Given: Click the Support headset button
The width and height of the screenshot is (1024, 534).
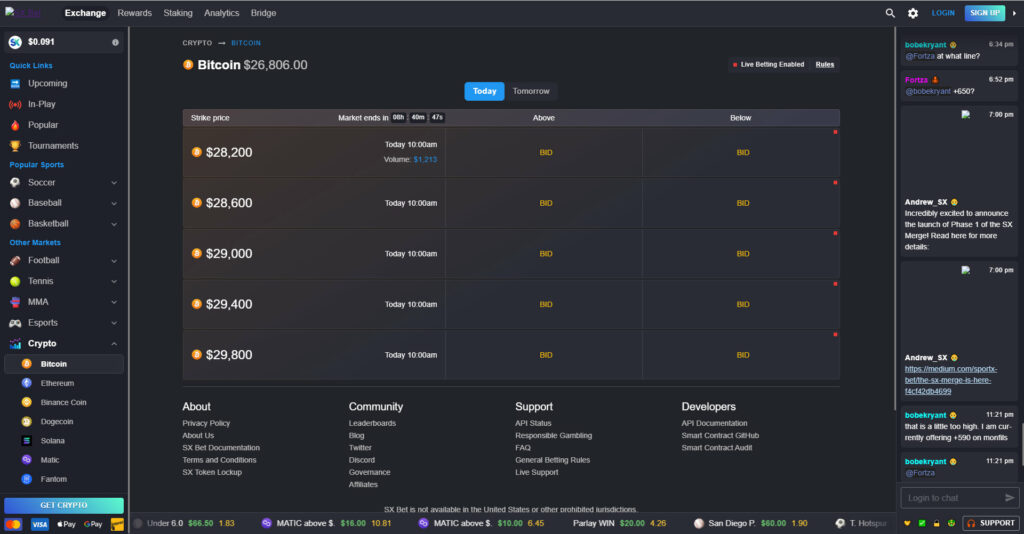Looking at the screenshot, I should click(991, 523).
